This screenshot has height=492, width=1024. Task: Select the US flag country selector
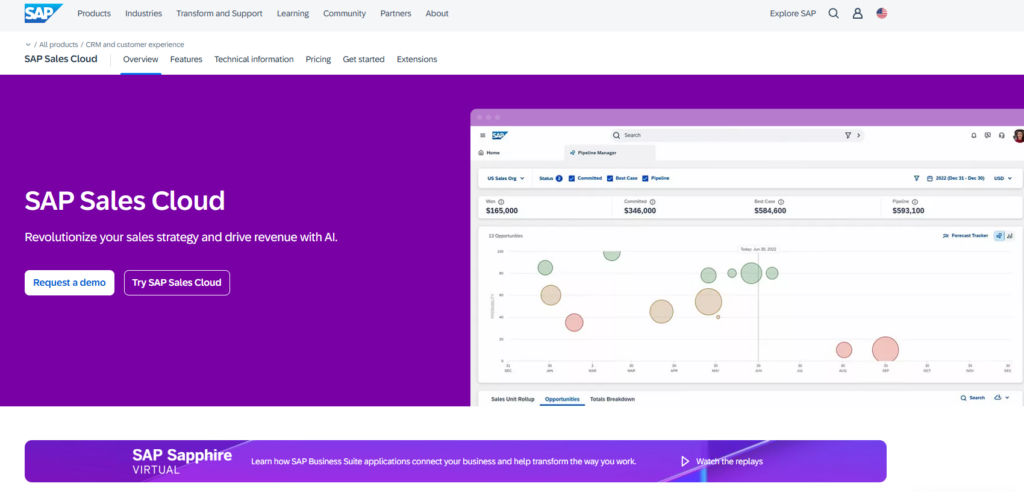pos(882,13)
